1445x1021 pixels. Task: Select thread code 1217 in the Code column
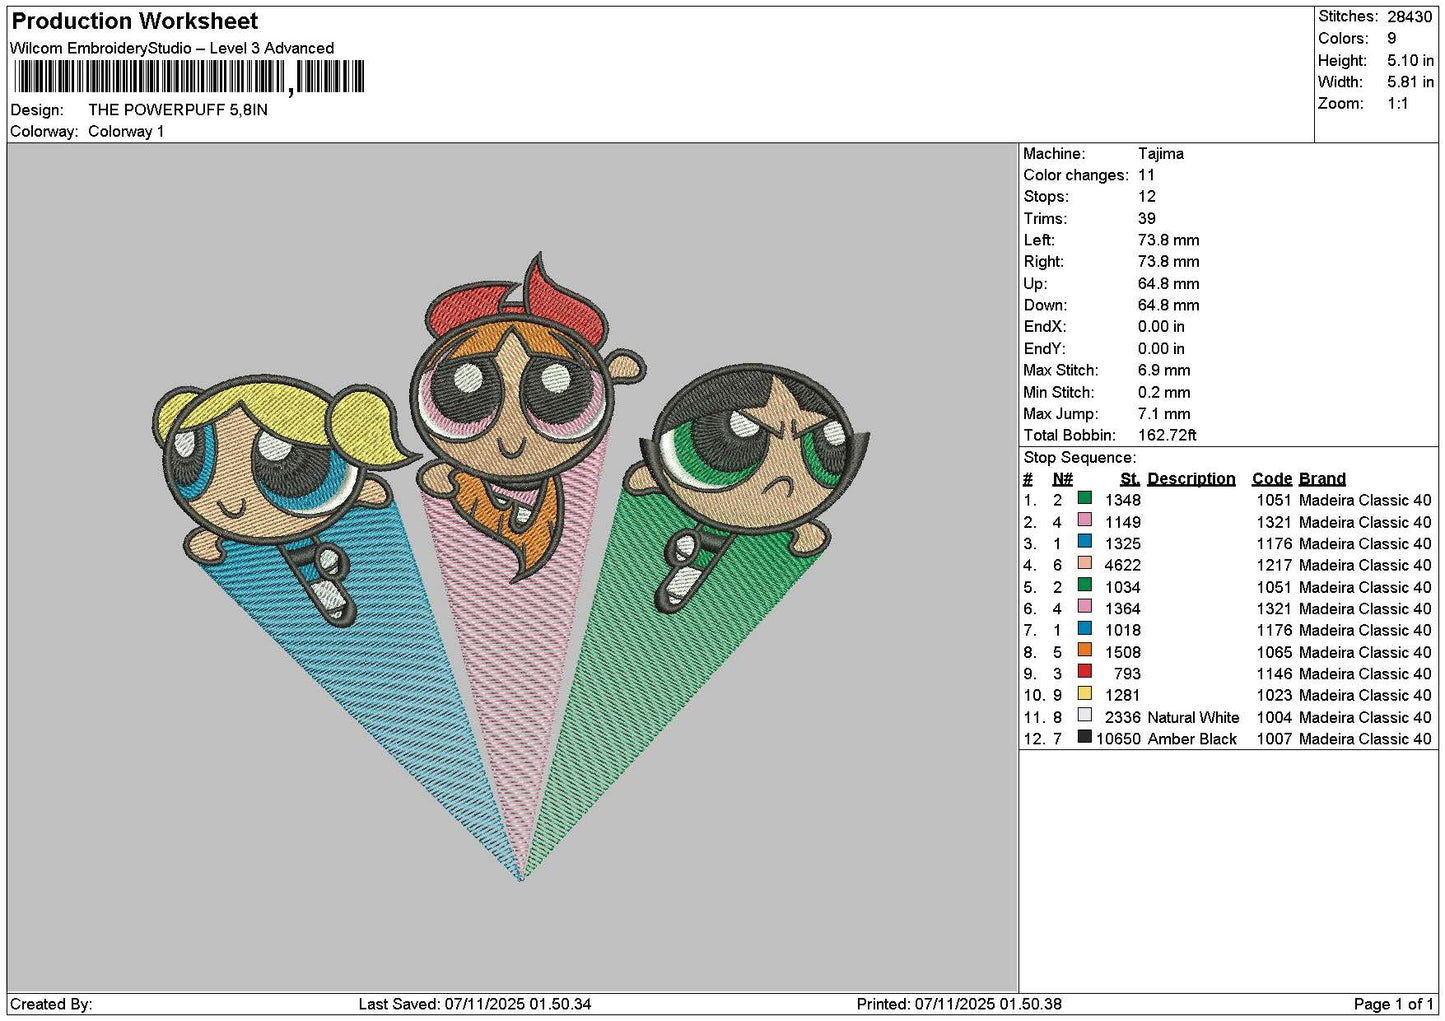coord(1274,565)
